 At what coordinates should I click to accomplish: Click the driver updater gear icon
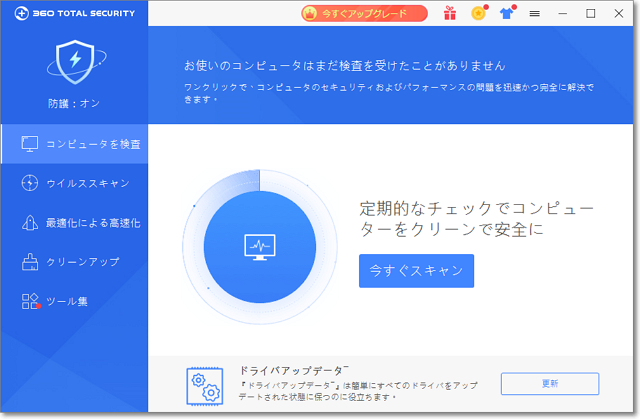[203, 385]
